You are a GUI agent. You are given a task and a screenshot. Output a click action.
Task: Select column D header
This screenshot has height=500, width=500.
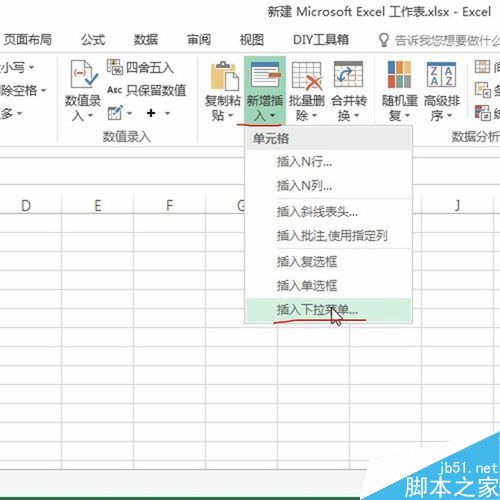[26, 206]
